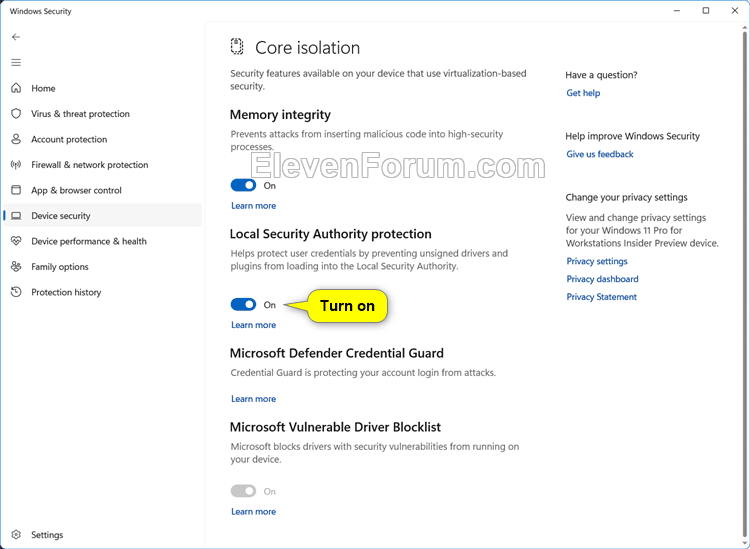The image size is (750, 549).
Task: Click the Virus & threat protection shield icon
Action: [16, 114]
